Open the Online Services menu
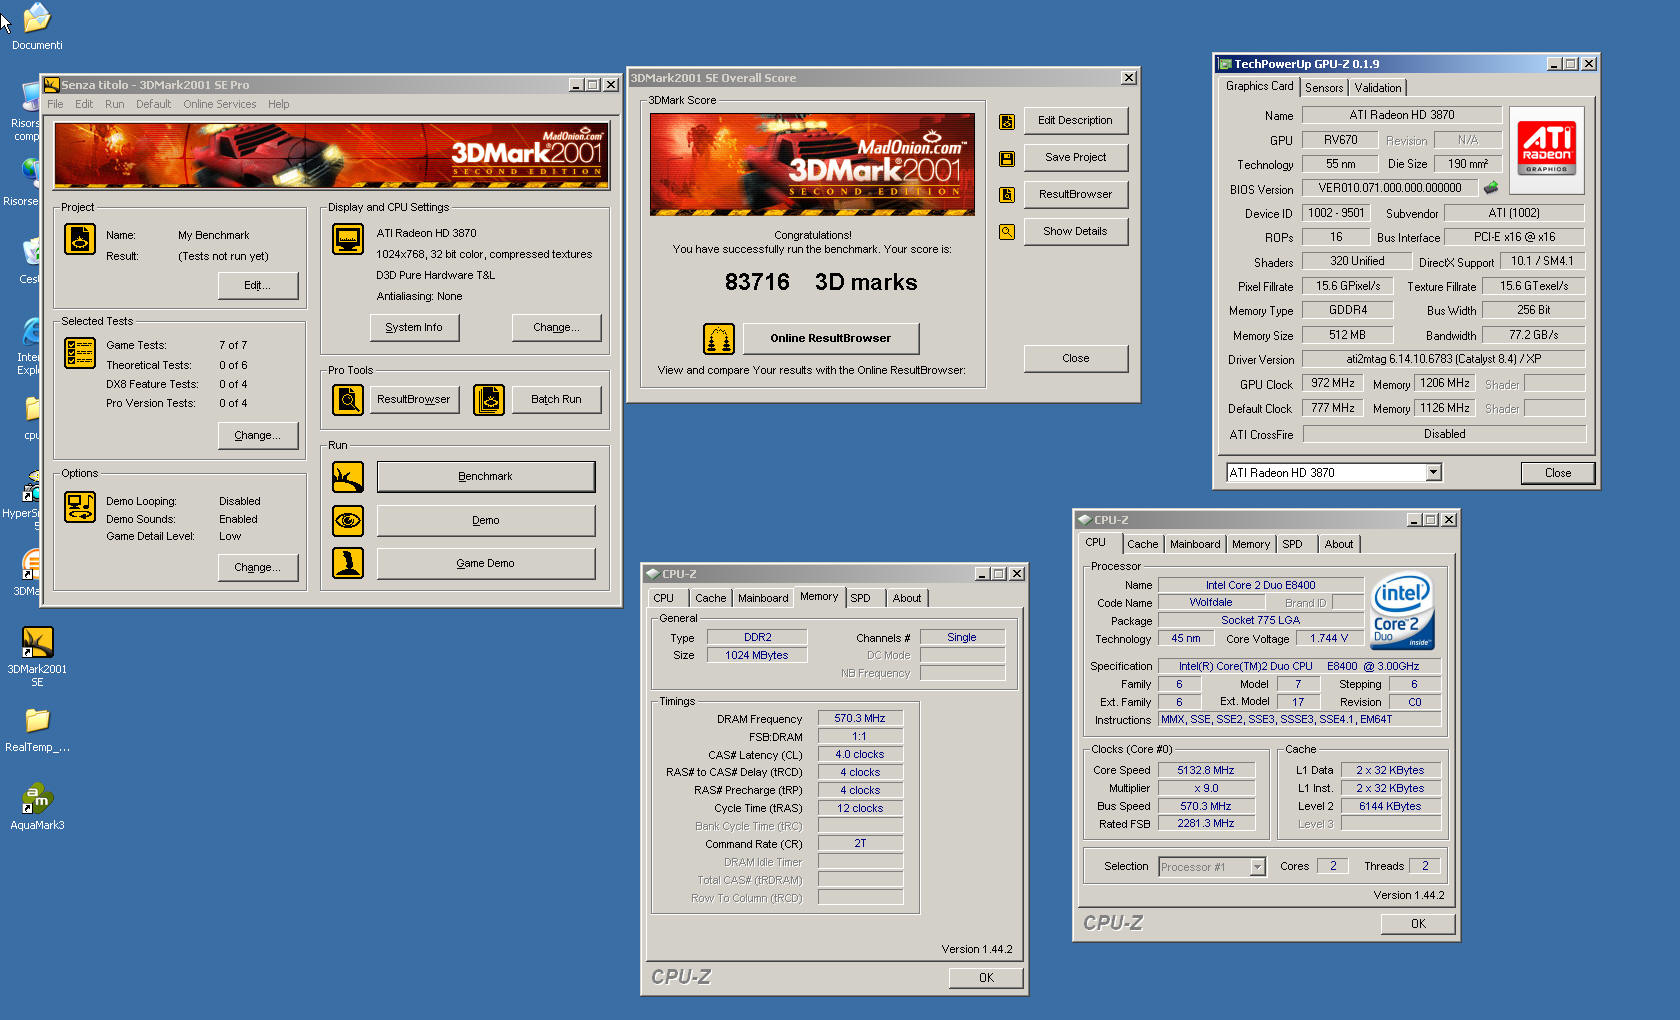This screenshot has height=1020, width=1680. (x=220, y=104)
